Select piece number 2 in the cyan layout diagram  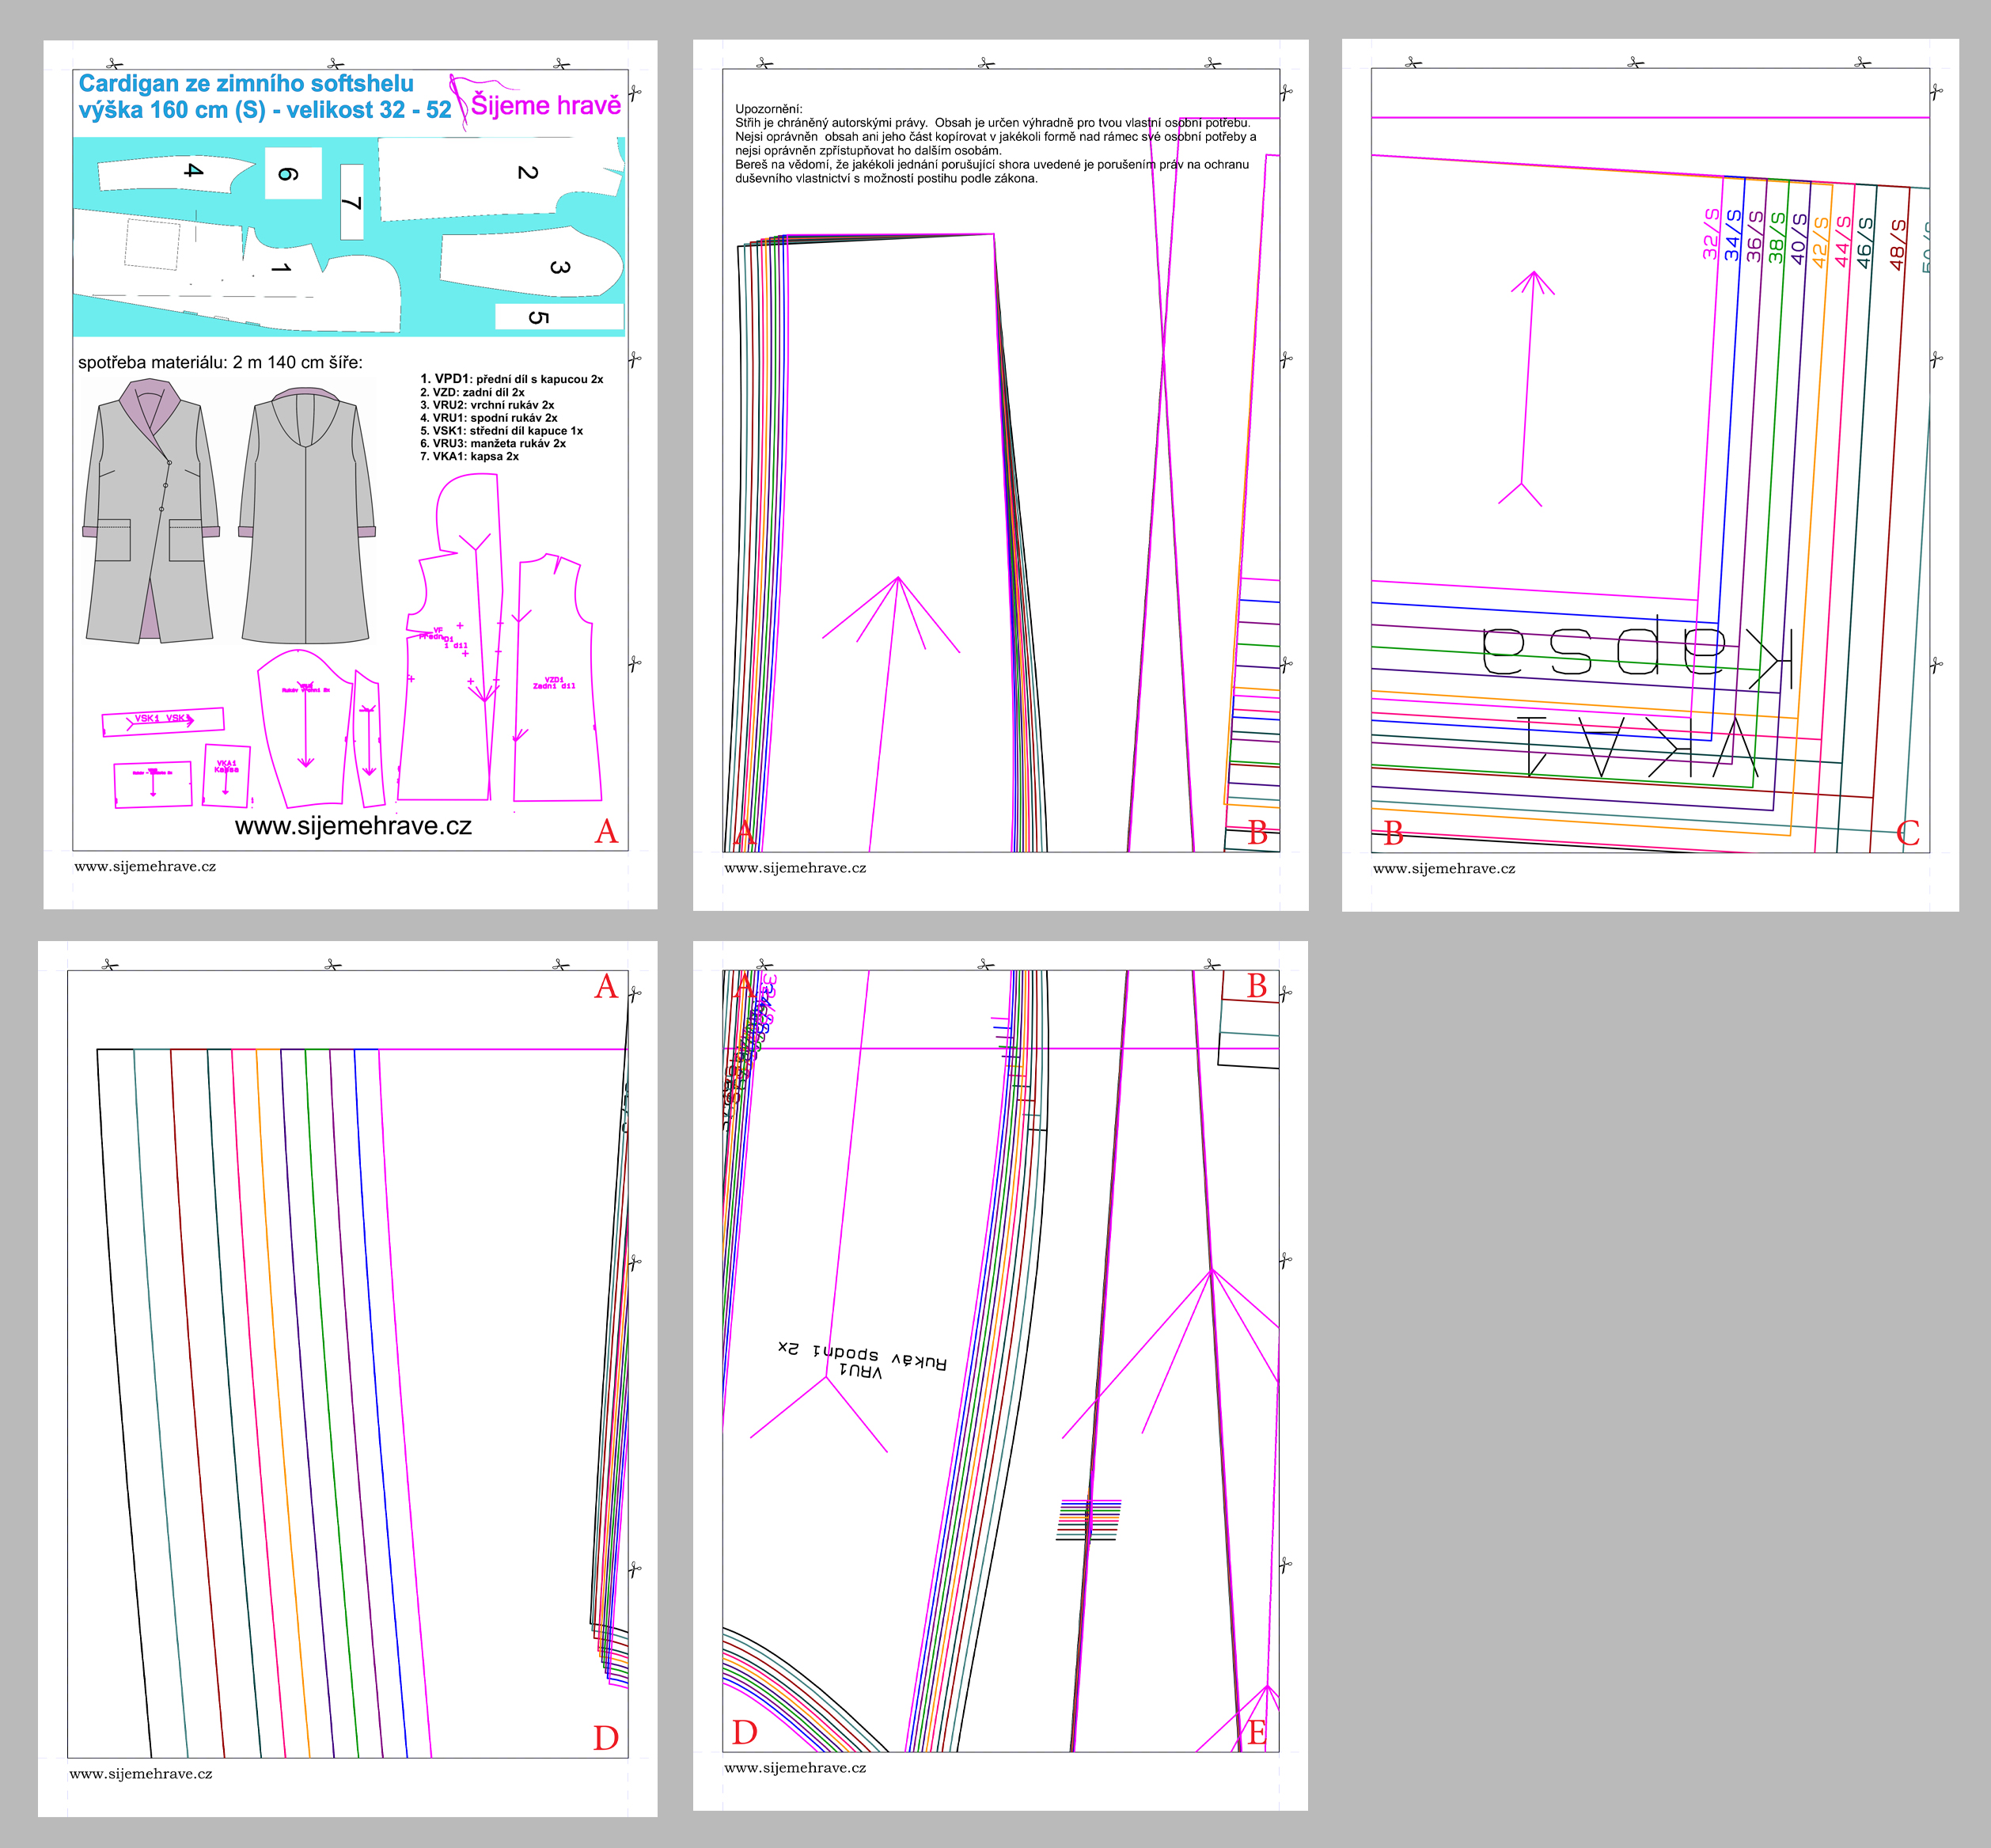[527, 172]
